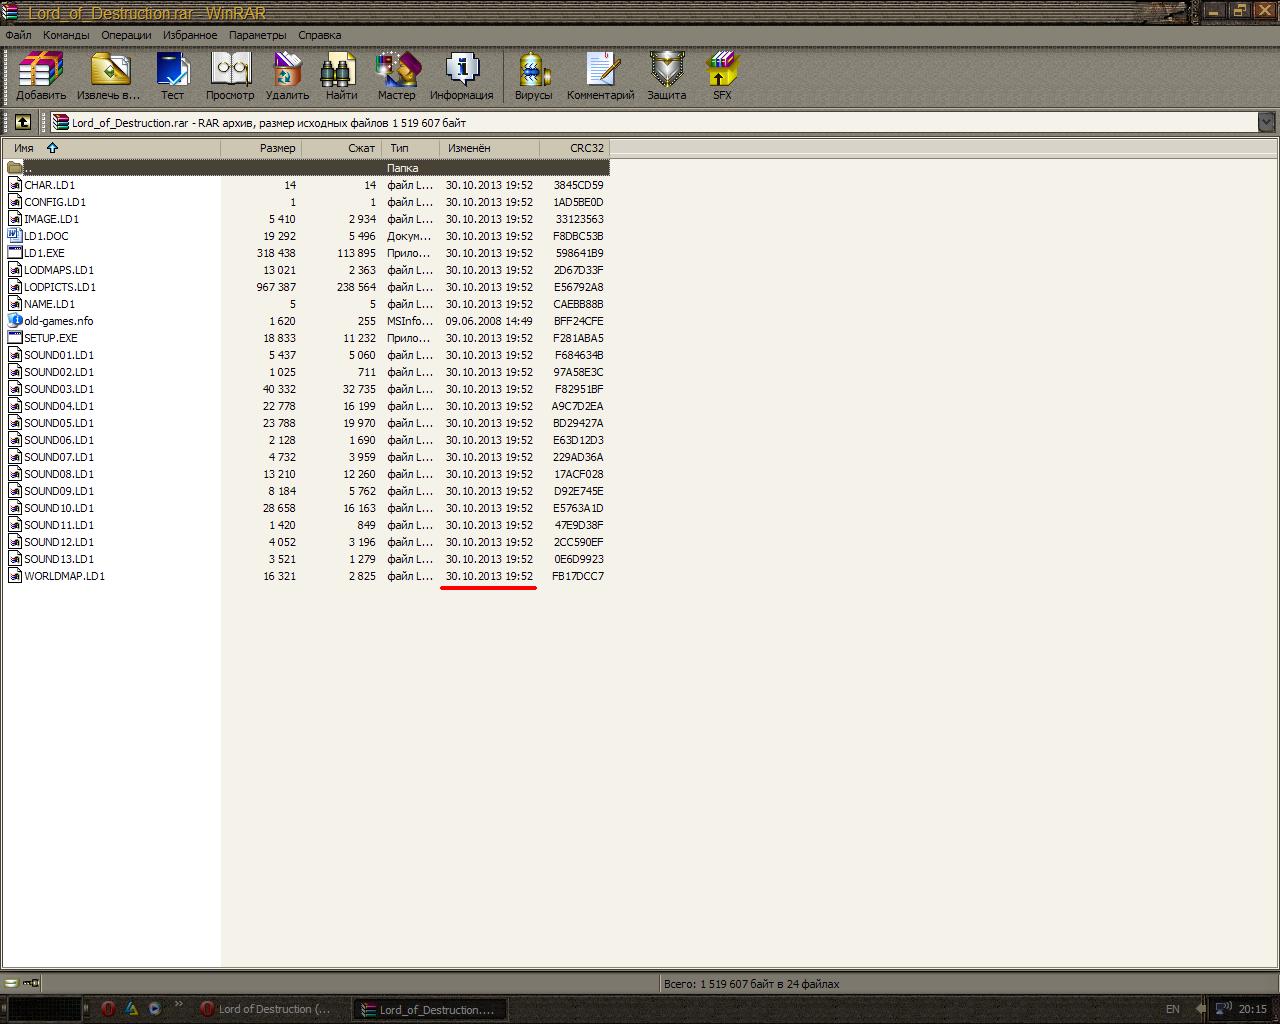Launch Opera from the quick launch bar
This screenshot has width=1280, height=1024.
click(108, 1009)
